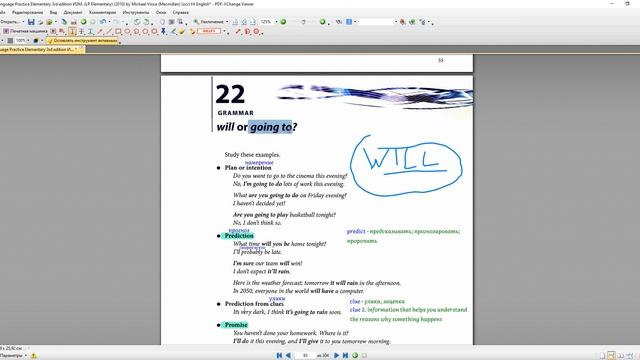The width and height of the screenshot is (640, 360).
Task: Select the Line drawing tool
Action: tap(109, 31)
